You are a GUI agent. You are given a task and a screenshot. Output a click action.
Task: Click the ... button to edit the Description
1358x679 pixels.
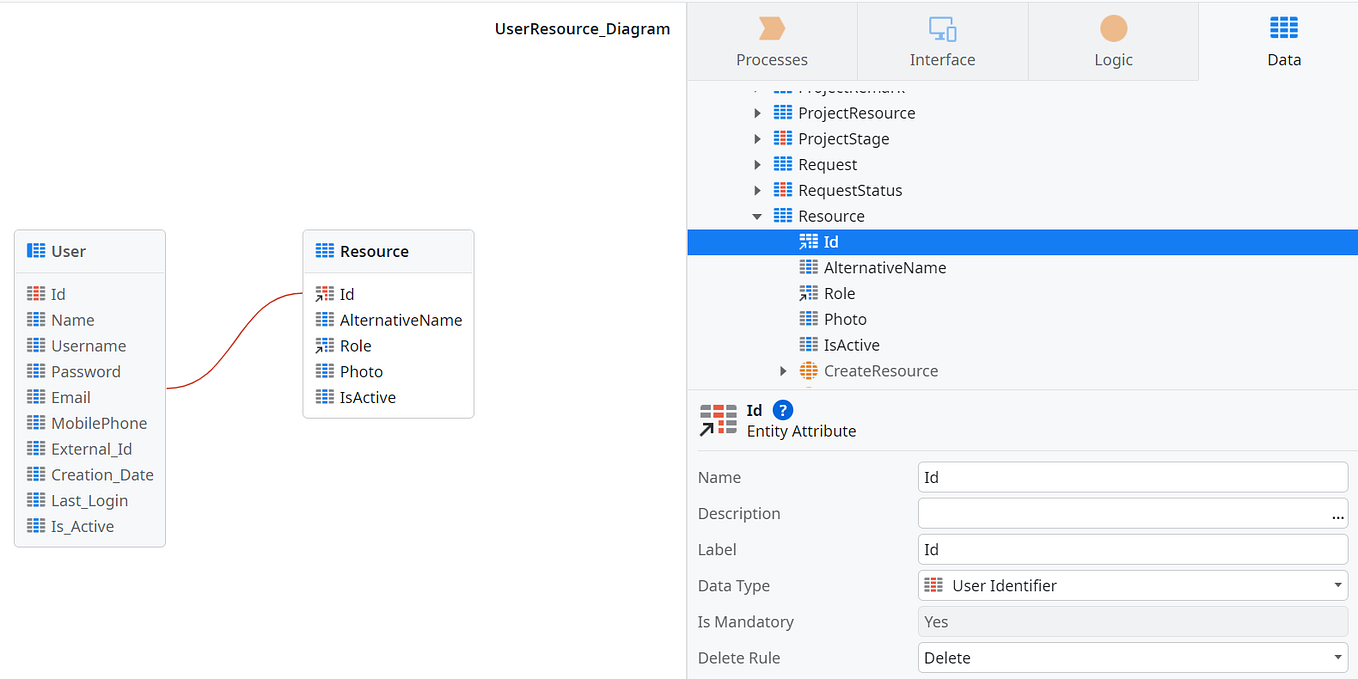1338,516
